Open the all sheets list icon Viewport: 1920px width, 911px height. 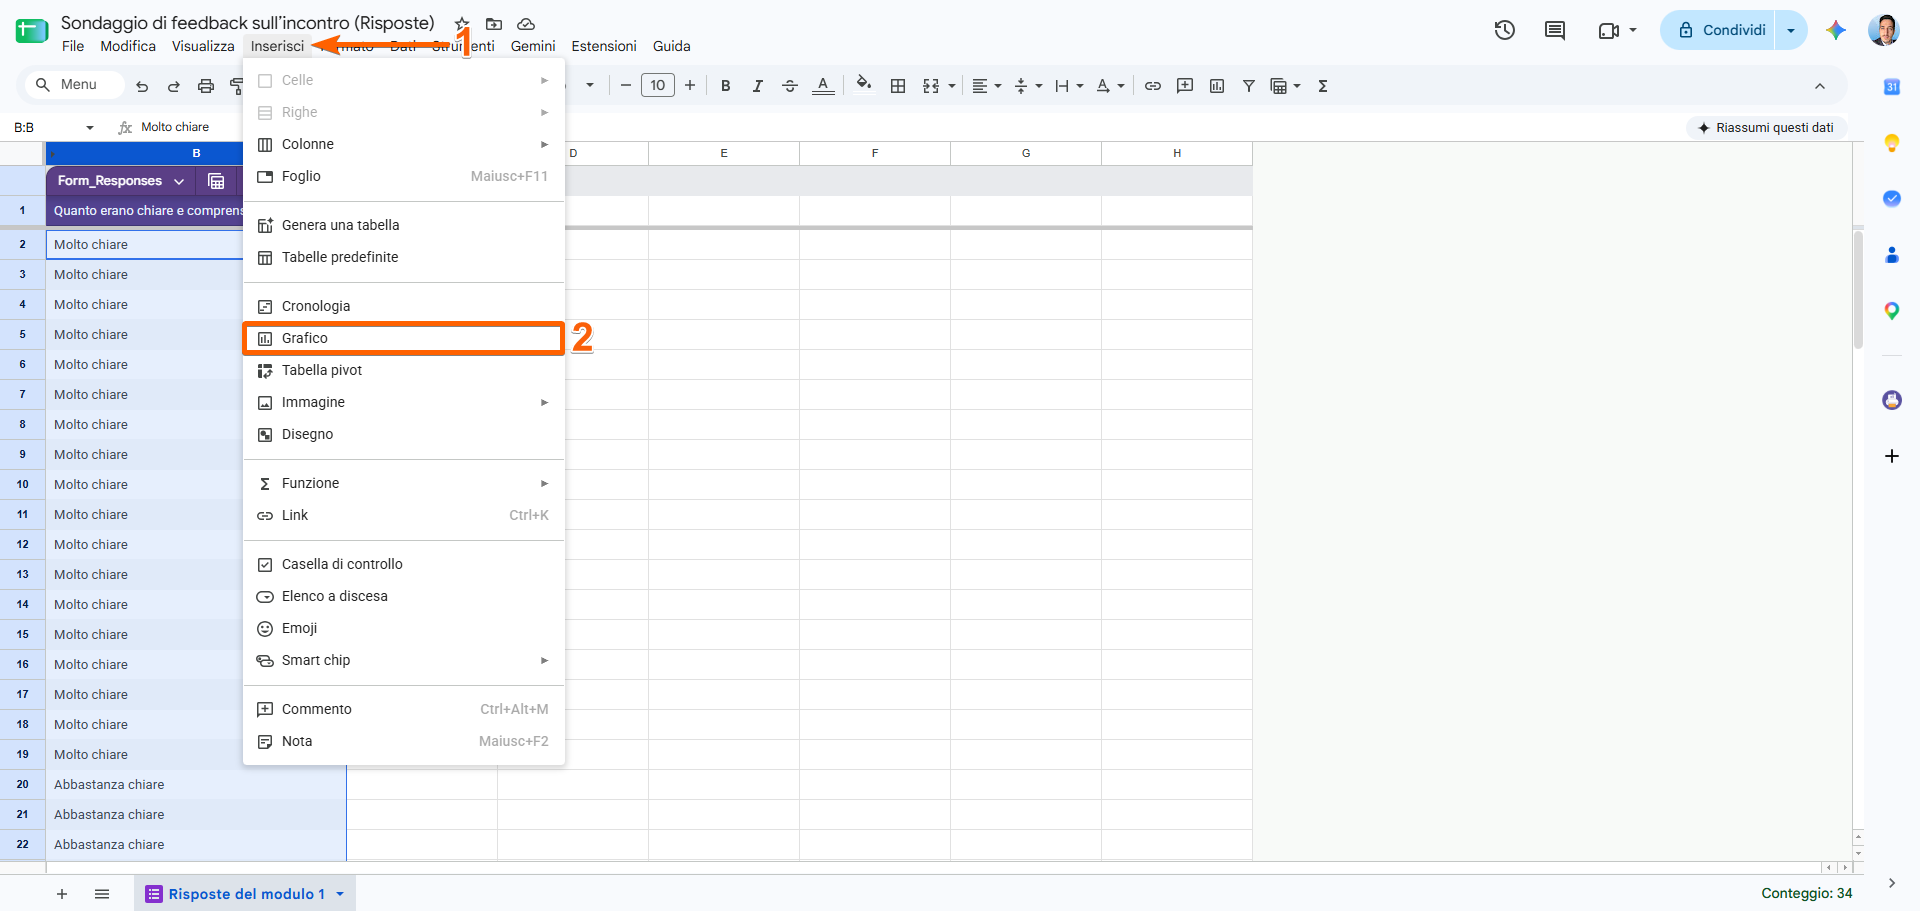tap(102, 894)
